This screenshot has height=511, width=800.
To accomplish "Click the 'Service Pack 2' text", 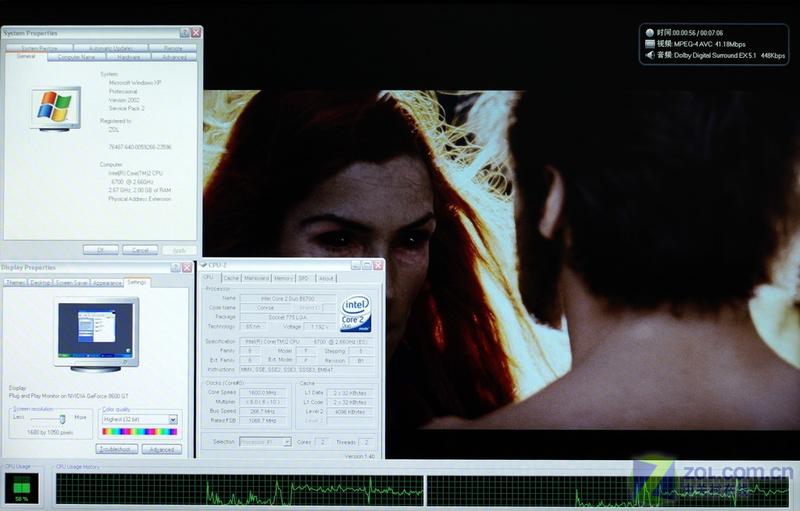I will pos(127,109).
